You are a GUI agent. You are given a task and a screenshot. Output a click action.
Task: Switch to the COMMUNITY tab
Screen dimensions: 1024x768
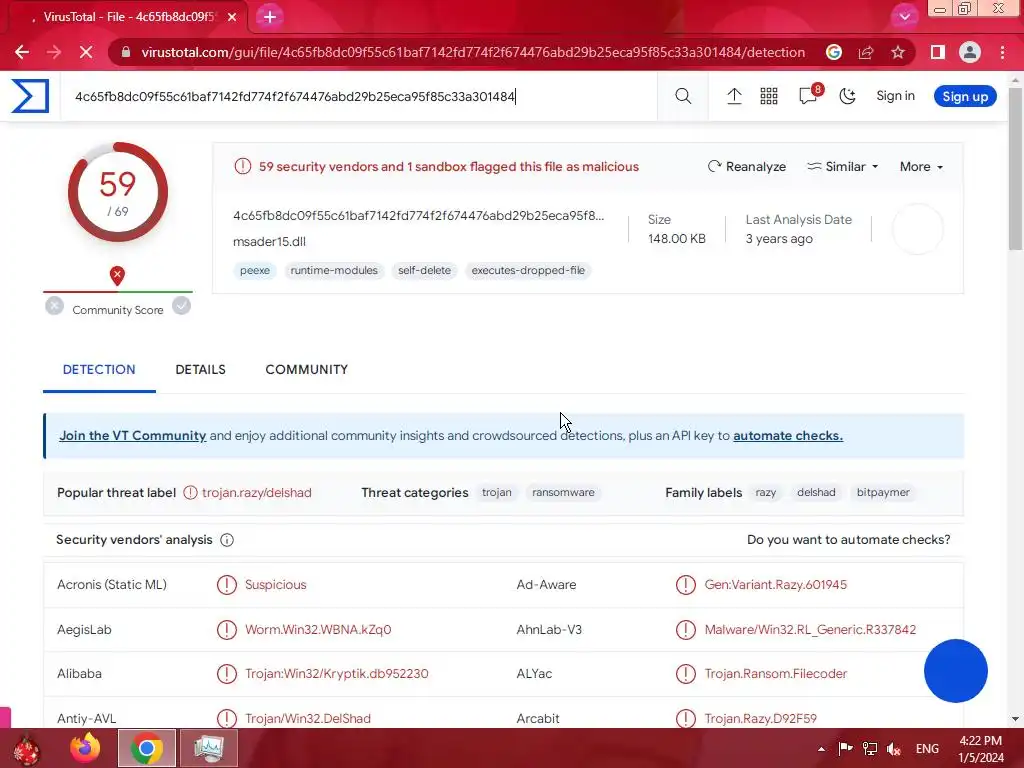306,370
